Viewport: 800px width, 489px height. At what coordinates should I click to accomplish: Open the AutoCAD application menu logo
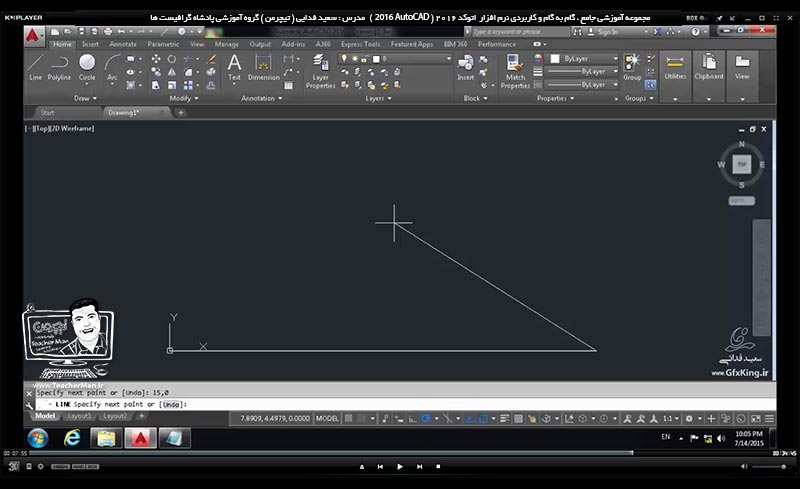pos(33,35)
